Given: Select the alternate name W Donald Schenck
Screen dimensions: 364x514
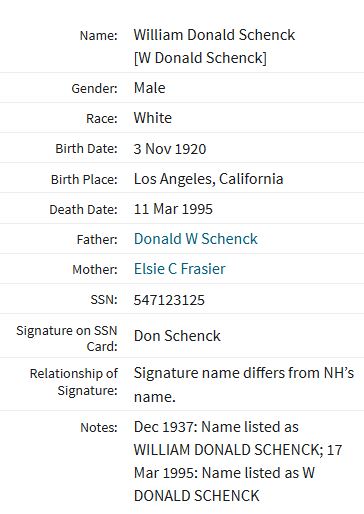Looking at the screenshot, I should [200, 58].
